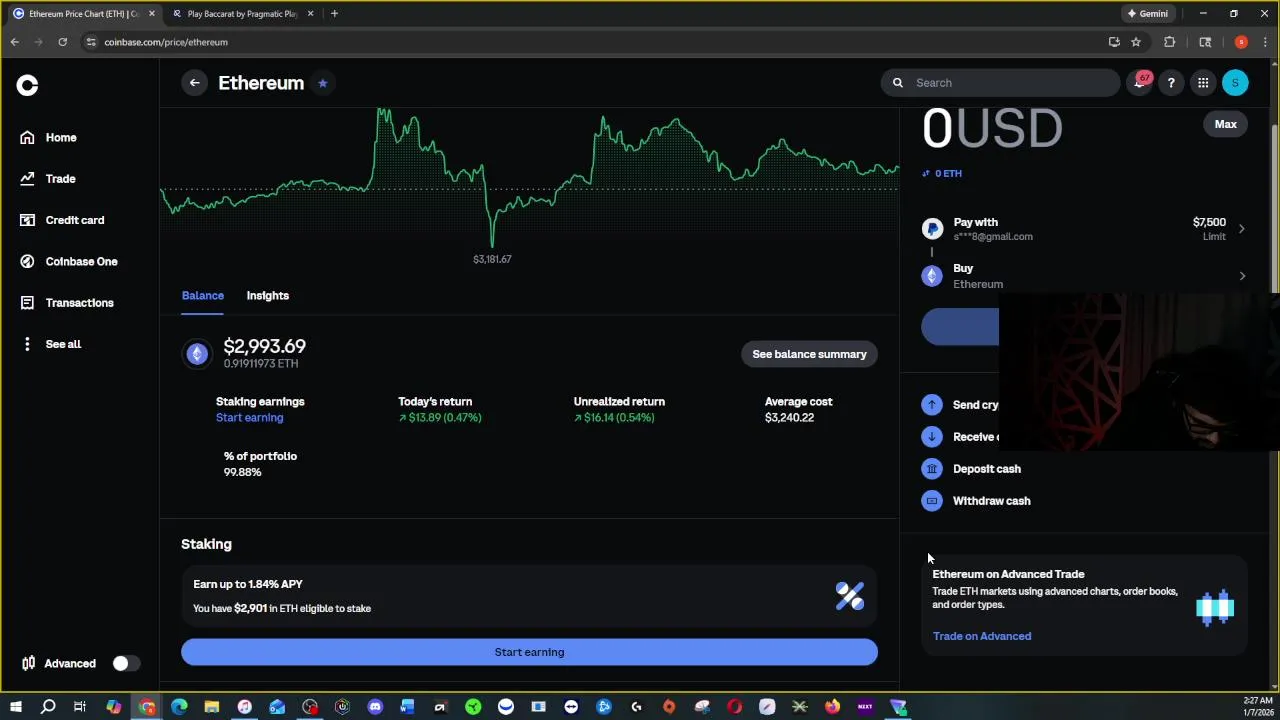Click the $3,181.67 chart low label
The image size is (1280, 720).
pos(492,259)
